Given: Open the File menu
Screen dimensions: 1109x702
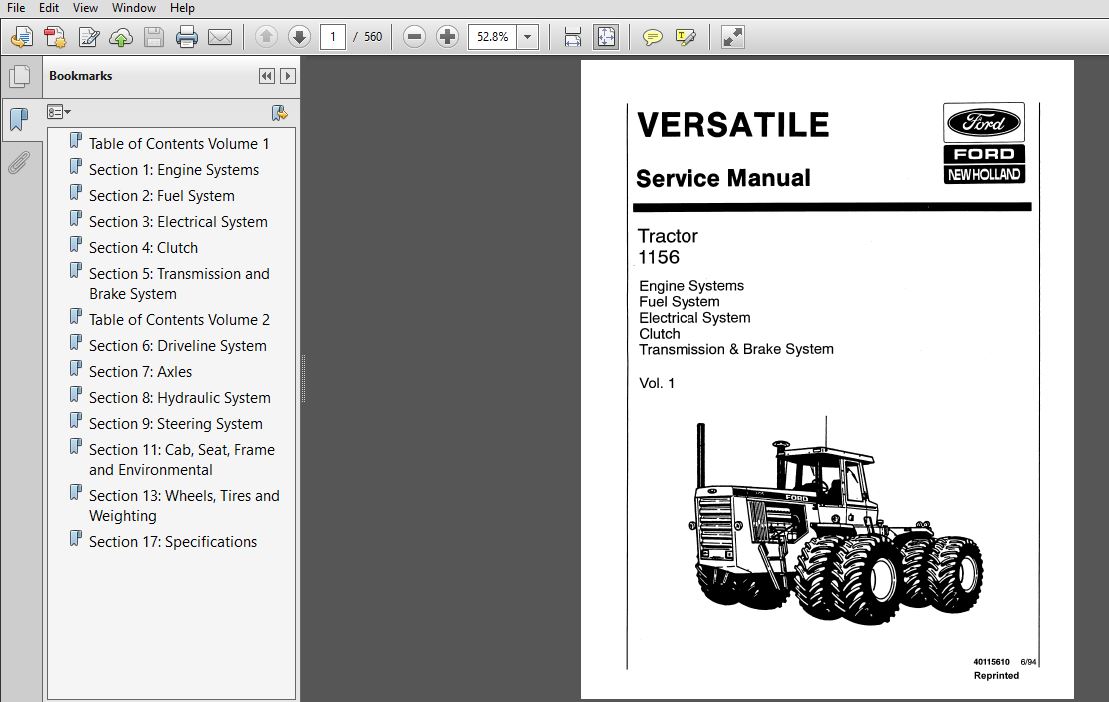Looking at the screenshot, I should click(x=16, y=8).
